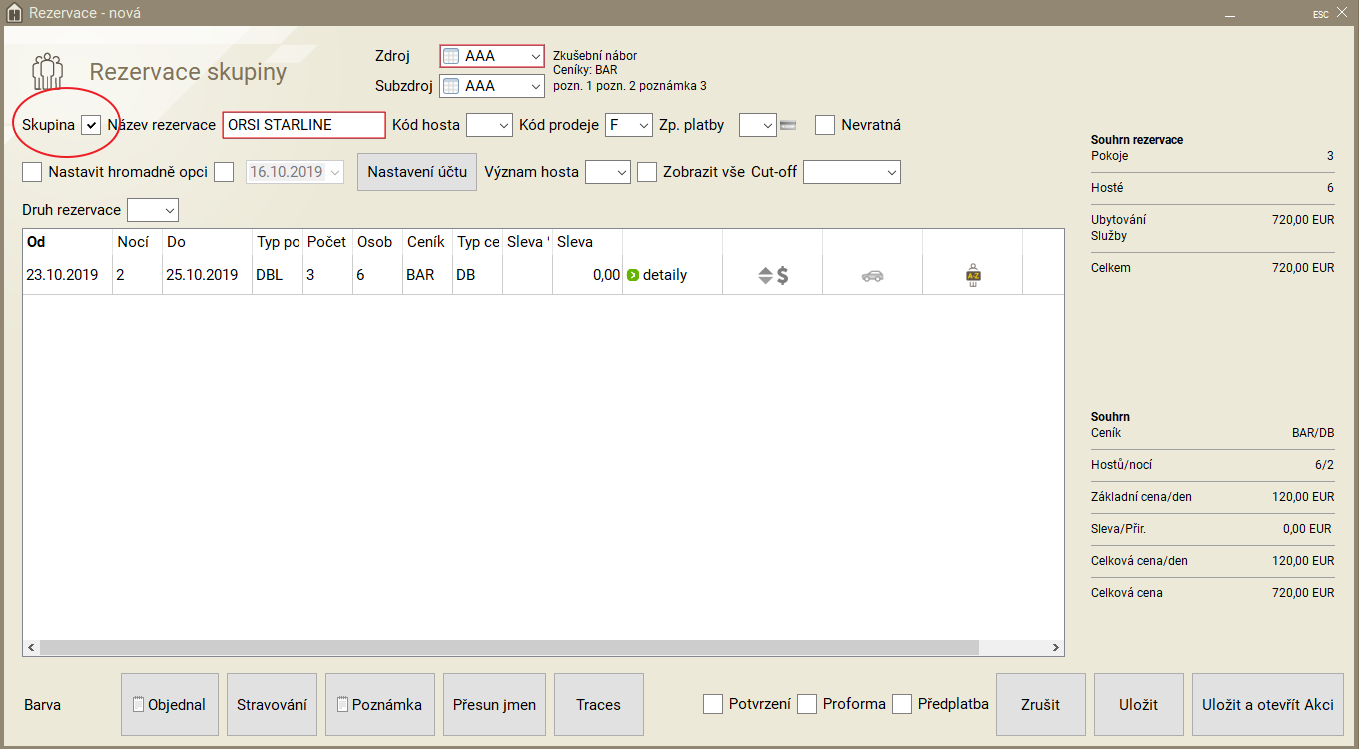Click the Uložit button
This screenshot has height=749, width=1359.
click(1138, 704)
